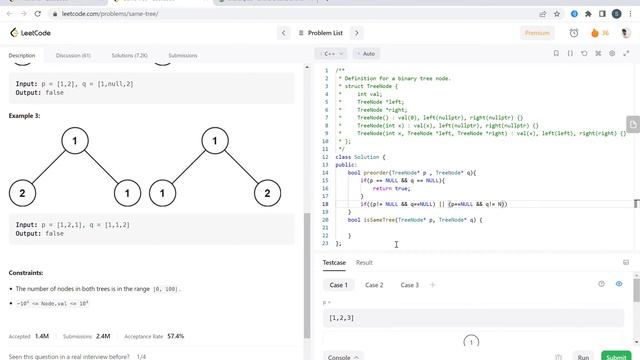Open the browser extensions puzzle icon
The height and width of the screenshot is (360, 640).
tap(588, 14)
